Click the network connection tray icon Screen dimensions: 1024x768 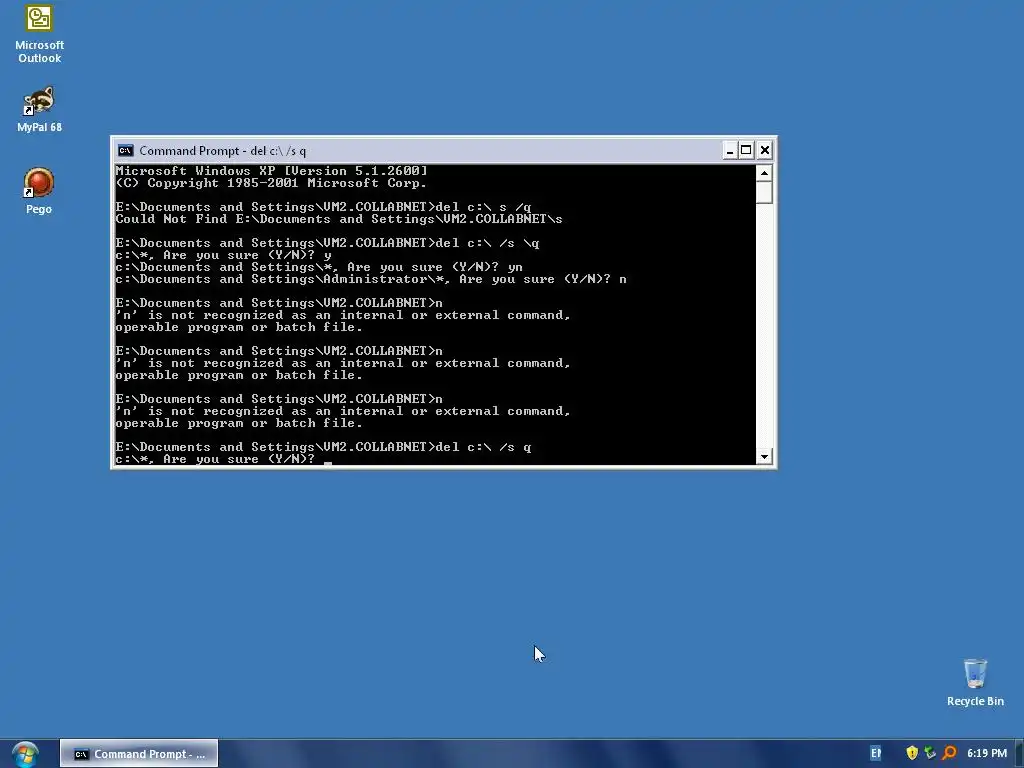(x=931, y=753)
